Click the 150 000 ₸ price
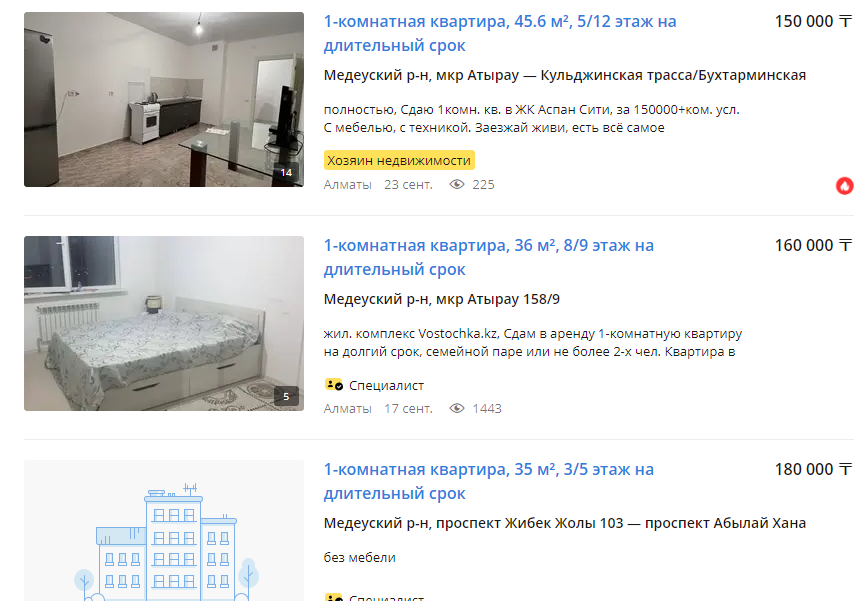 tap(813, 21)
